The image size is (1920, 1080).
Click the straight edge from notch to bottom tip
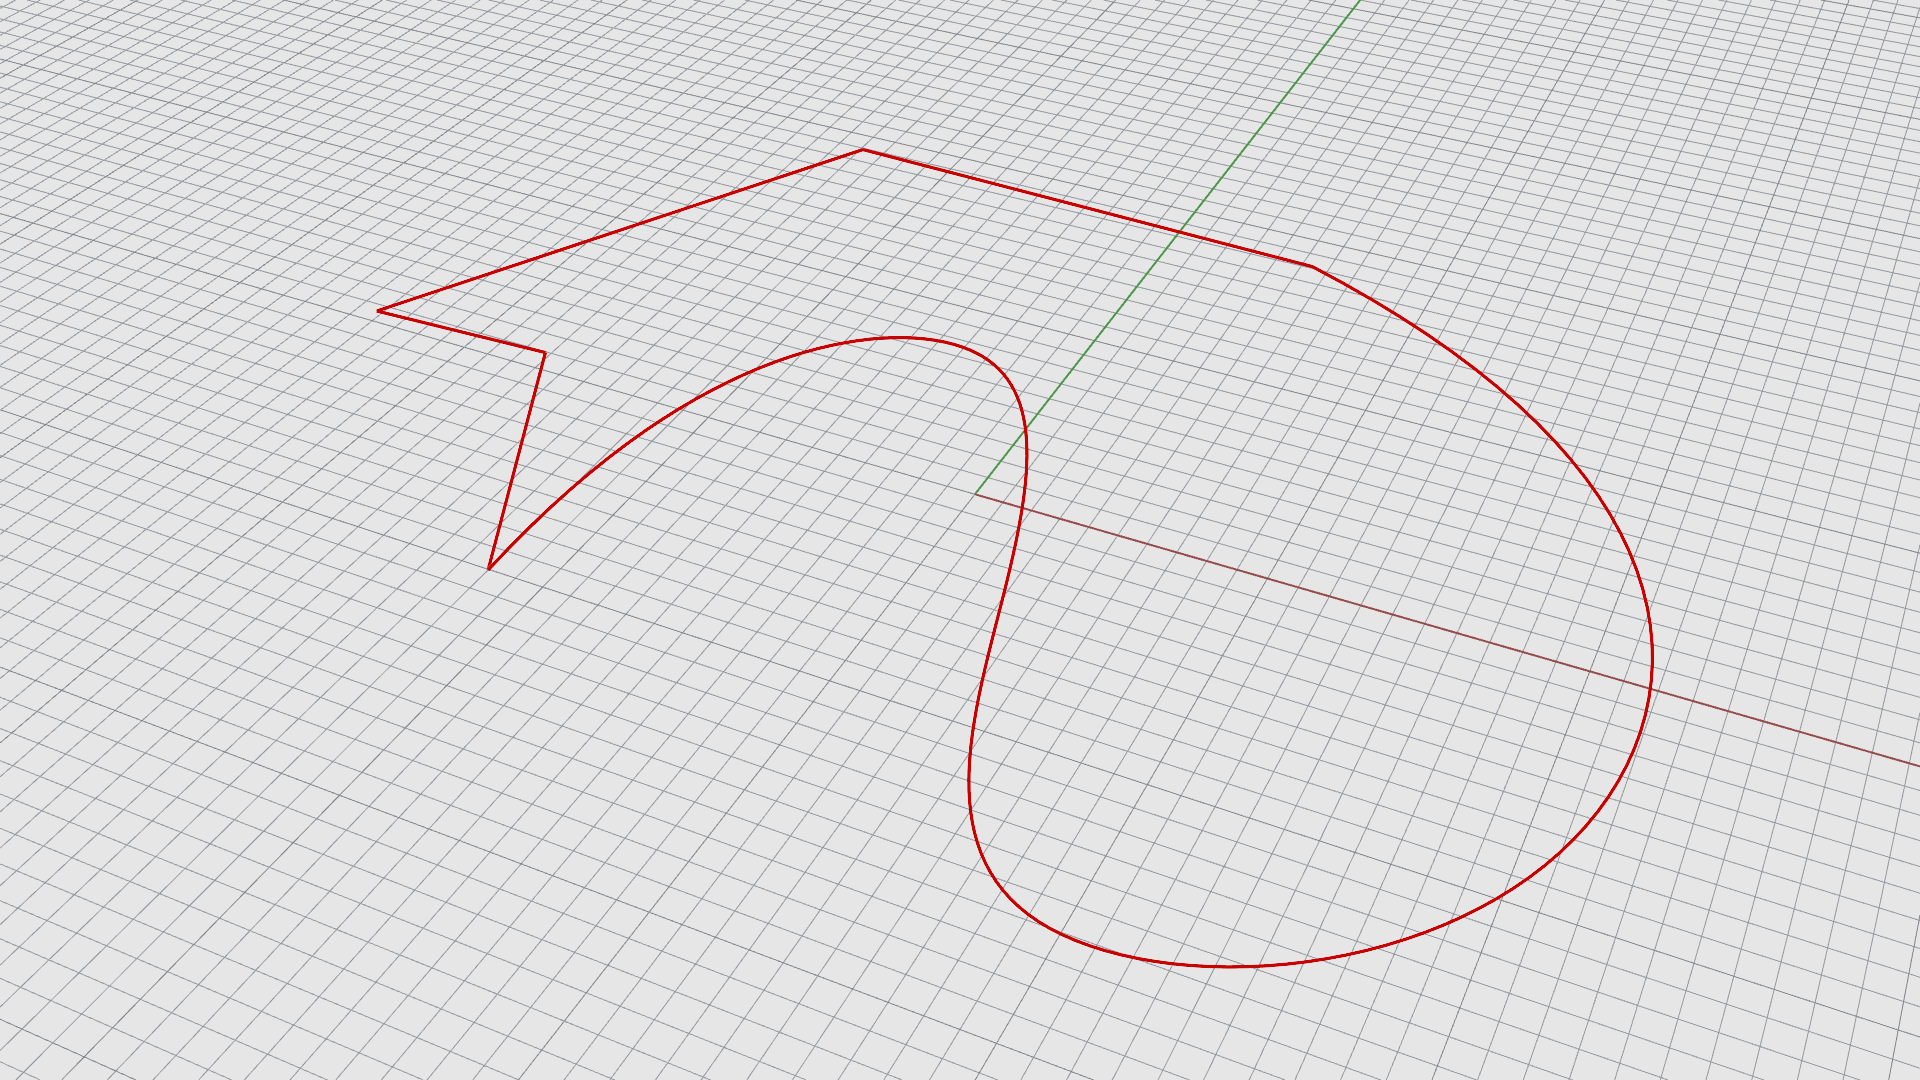tap(517, 460)
